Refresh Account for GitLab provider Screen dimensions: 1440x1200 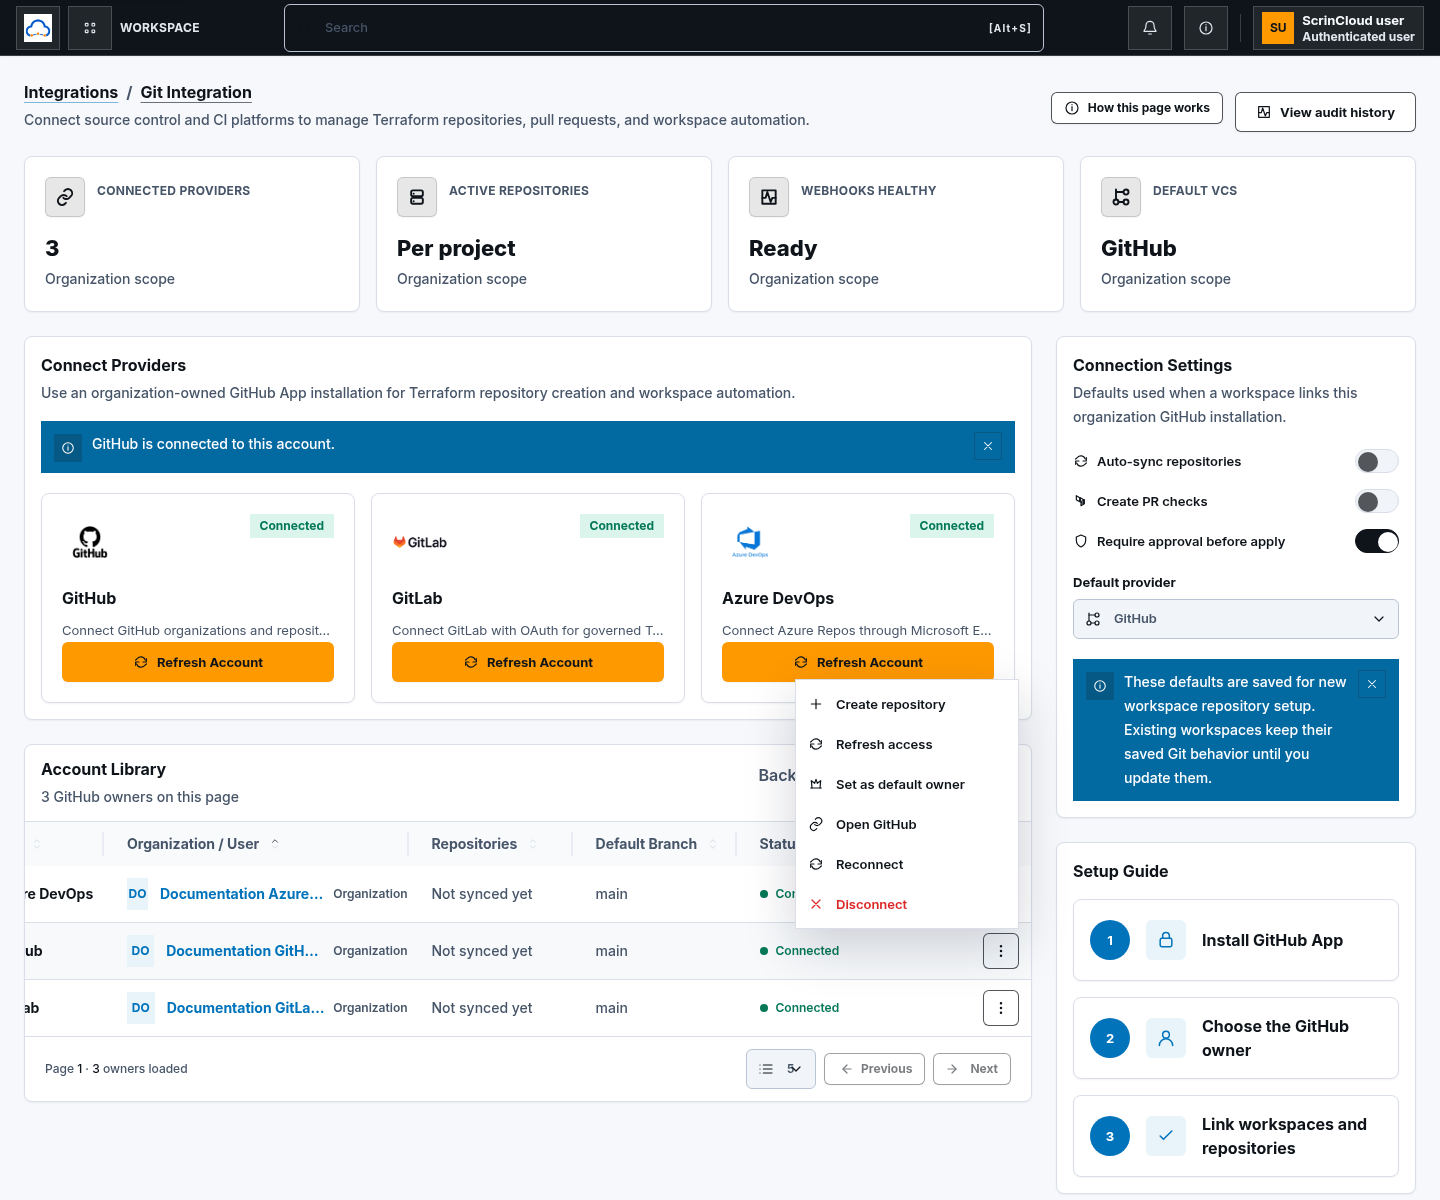pos(528,662)
